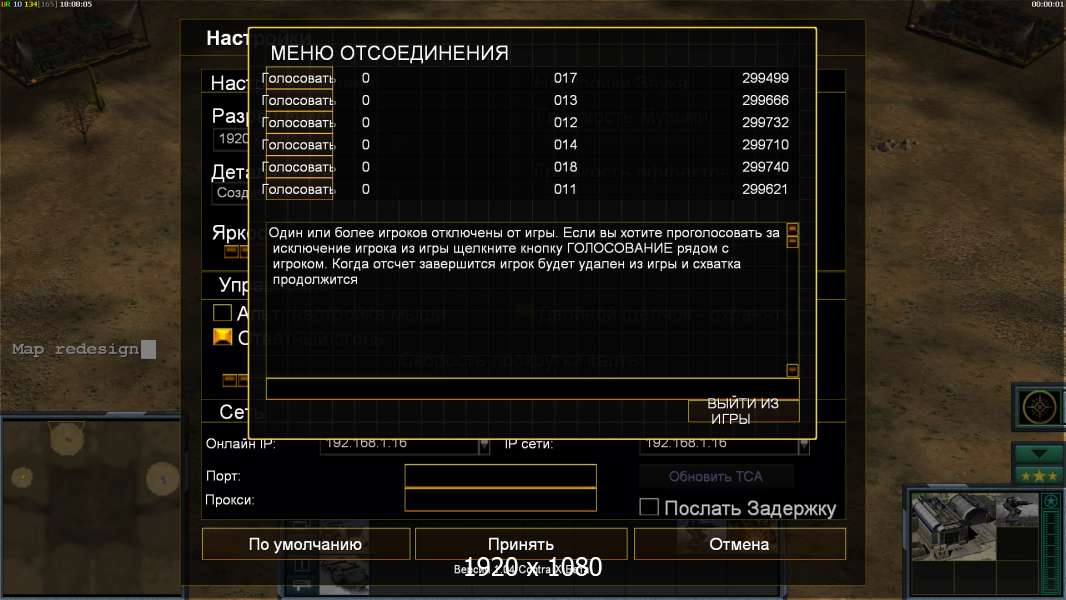Click player name 013 in the list
Screen dimensions: 1066x600
[565, 101]
